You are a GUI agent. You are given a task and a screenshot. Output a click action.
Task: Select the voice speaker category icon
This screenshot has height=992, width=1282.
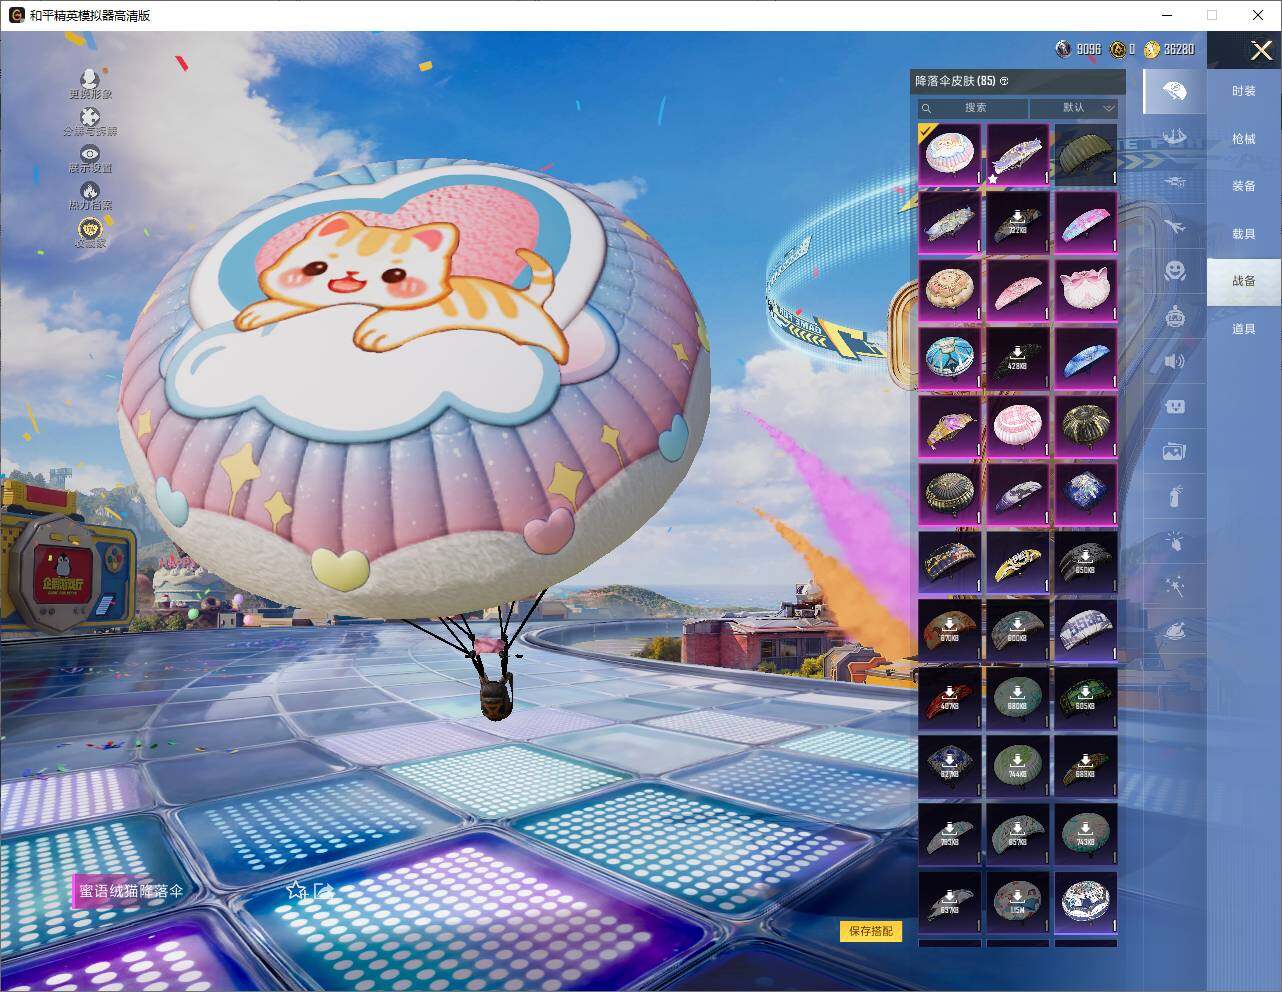pyautogui.click(x=1175, y=361)
